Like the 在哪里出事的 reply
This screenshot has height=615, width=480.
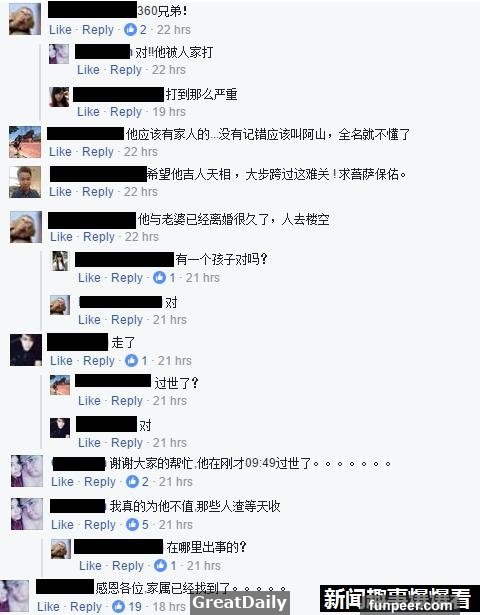91,566
